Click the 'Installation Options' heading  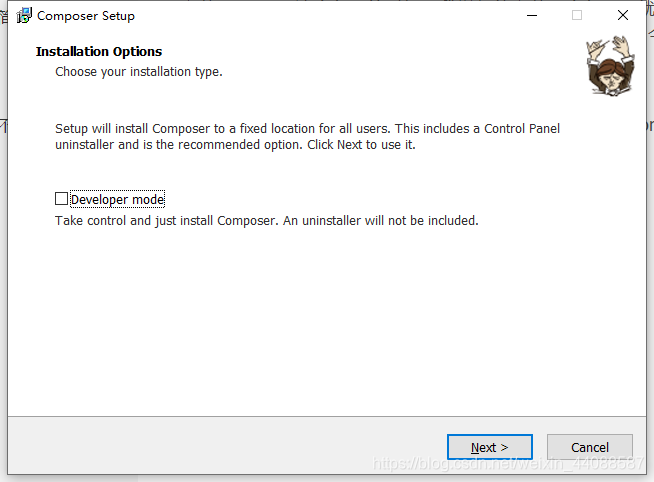99,51
